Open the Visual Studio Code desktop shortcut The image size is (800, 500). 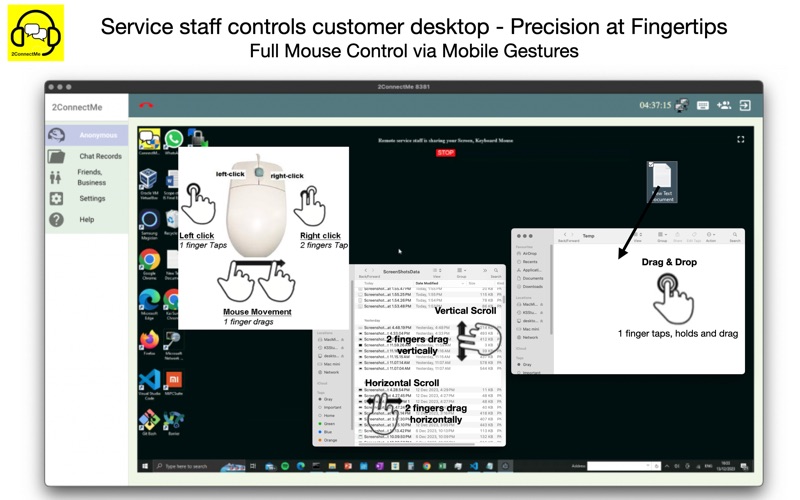click(x=149, y=385)
